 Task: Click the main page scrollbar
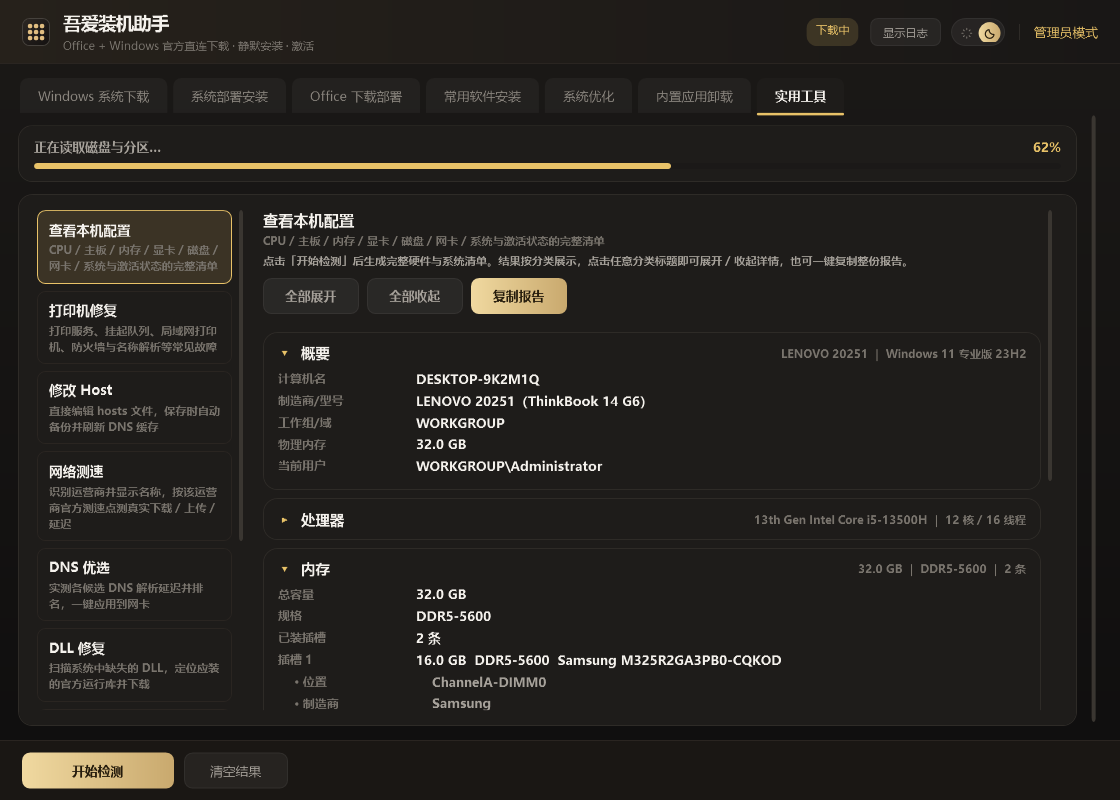(1094, 419)
